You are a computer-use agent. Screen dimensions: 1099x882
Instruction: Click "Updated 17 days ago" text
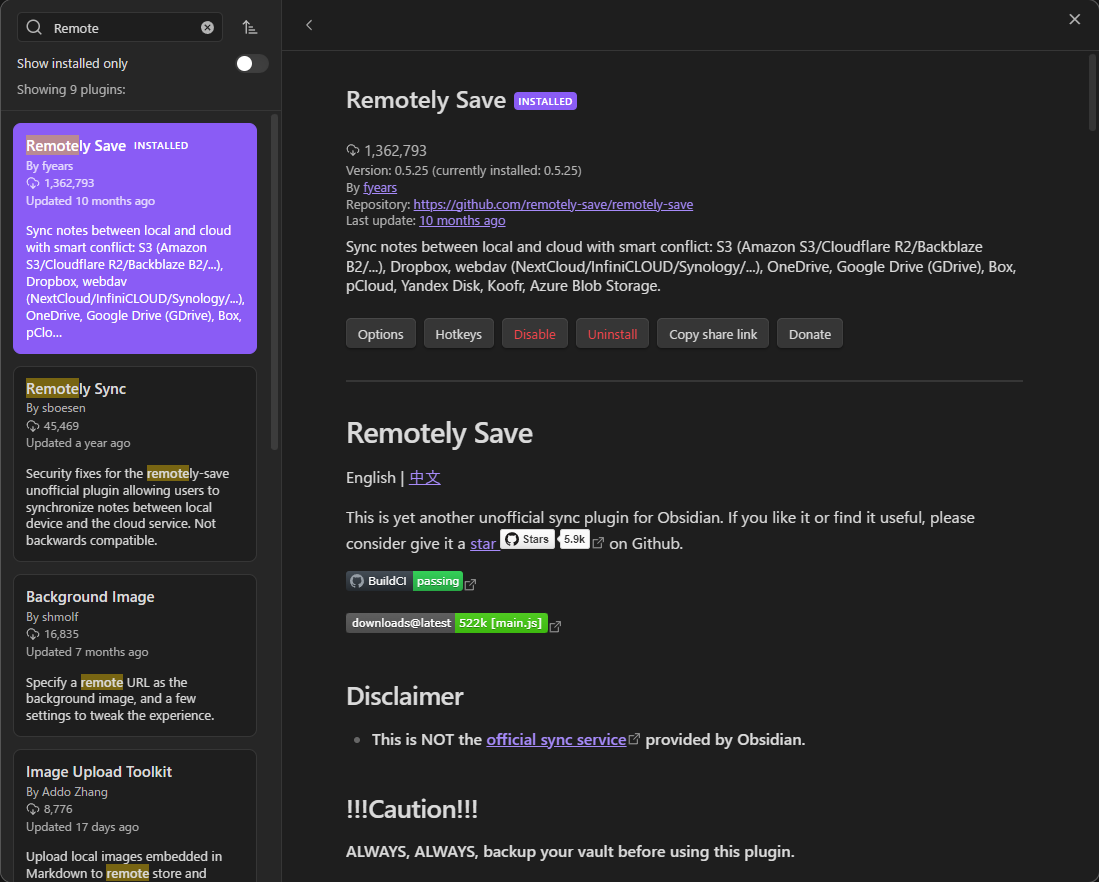click(x=82, y=827)
